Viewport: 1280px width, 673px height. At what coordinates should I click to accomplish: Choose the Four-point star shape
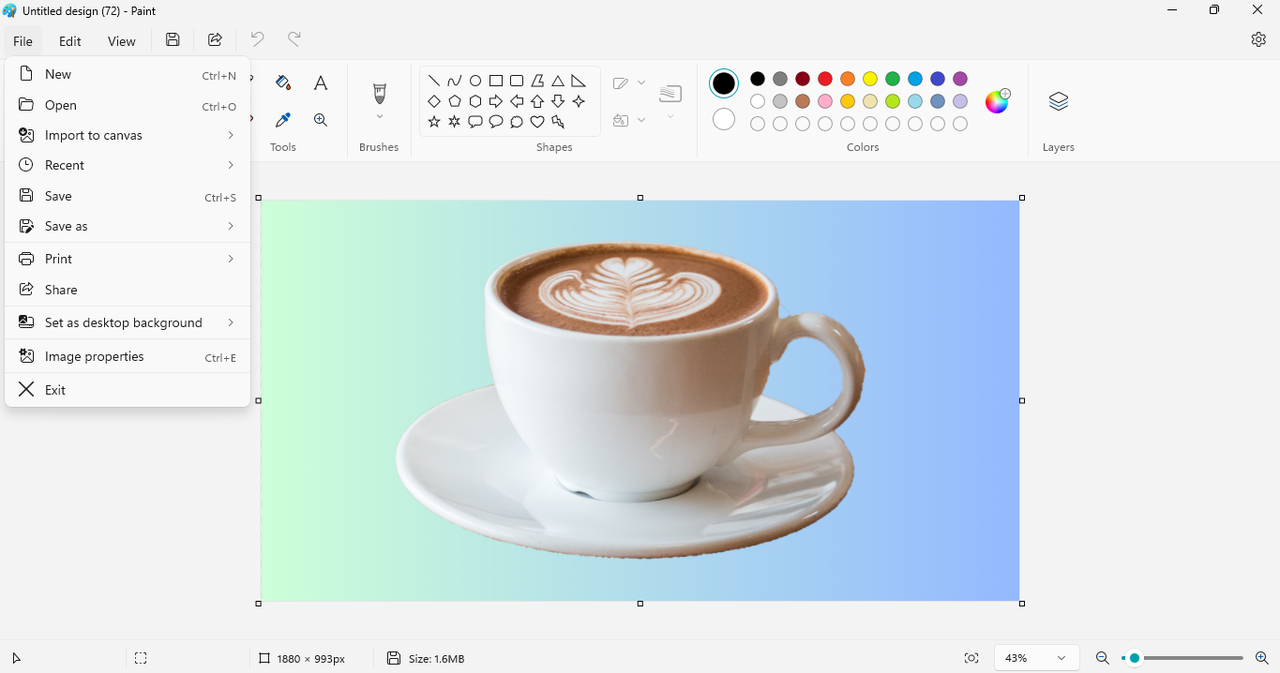pyautogui.click(x=578, y=101)
